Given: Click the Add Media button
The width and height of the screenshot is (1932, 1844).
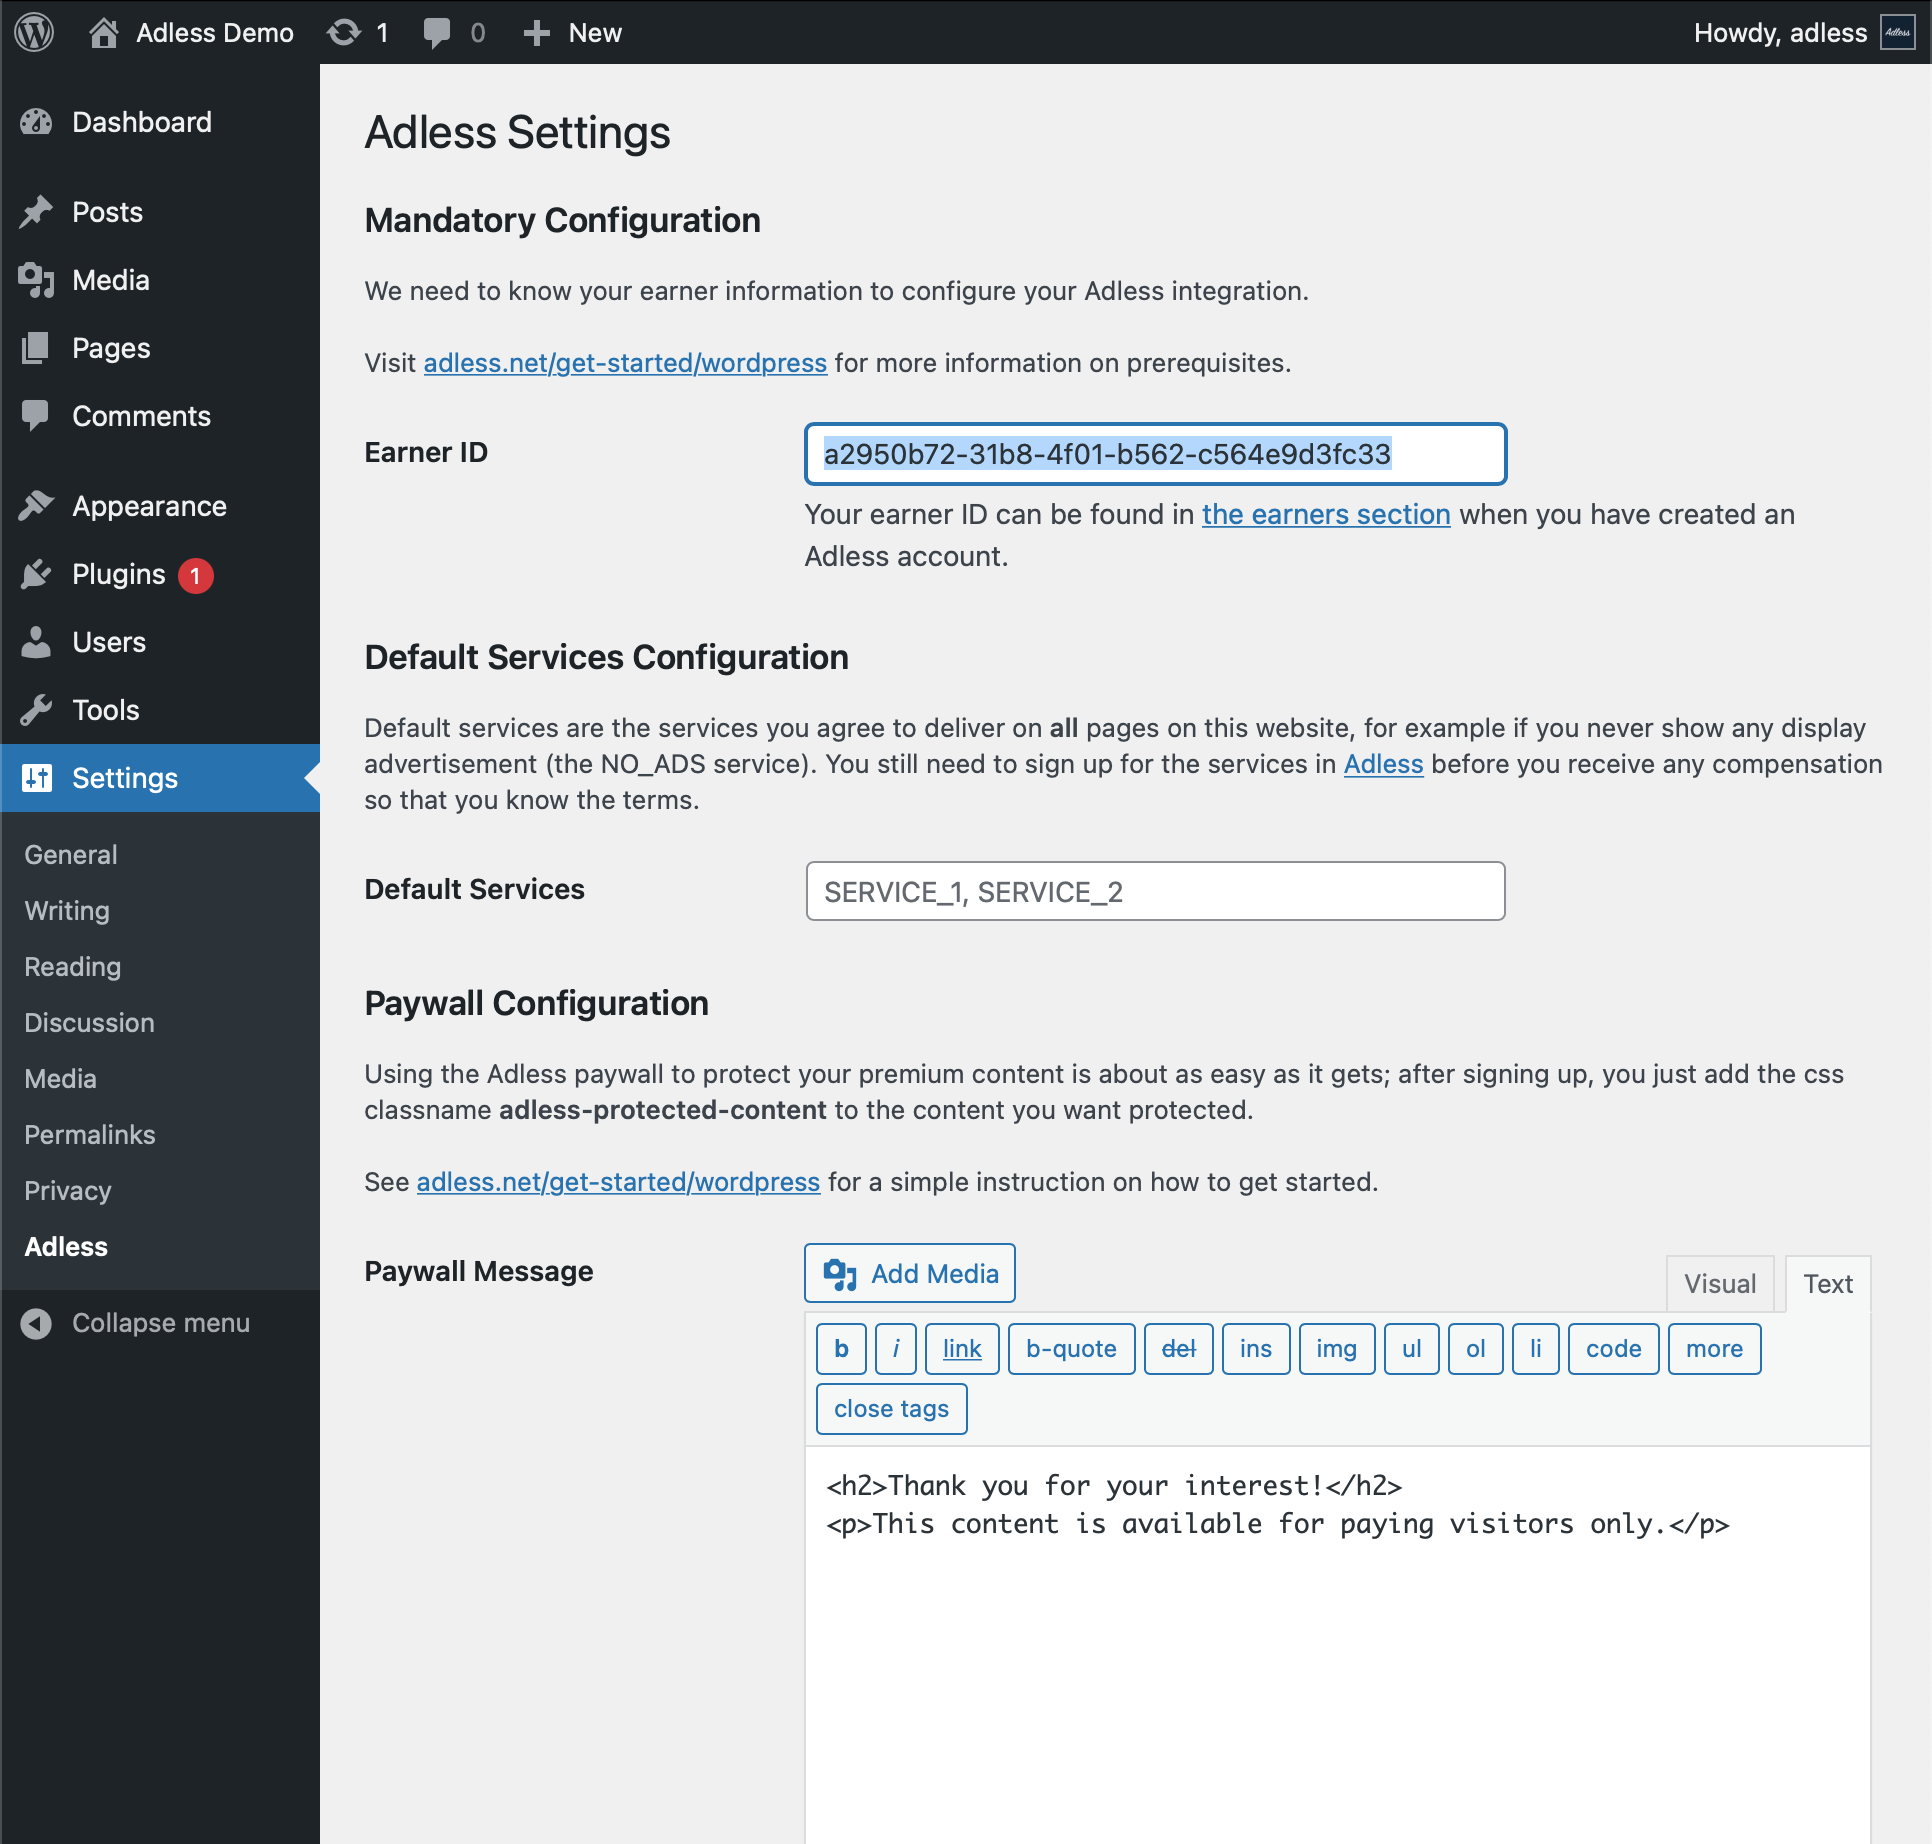Looking at the screenshot, I should click(910, 1273).
